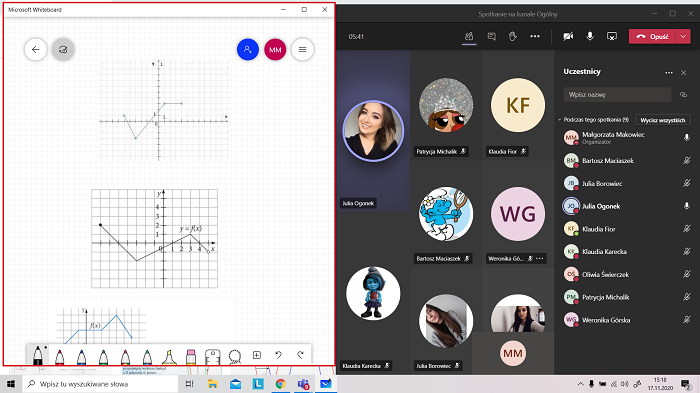Go back with Whiteboard arrow button

click(x=36, y=50)
